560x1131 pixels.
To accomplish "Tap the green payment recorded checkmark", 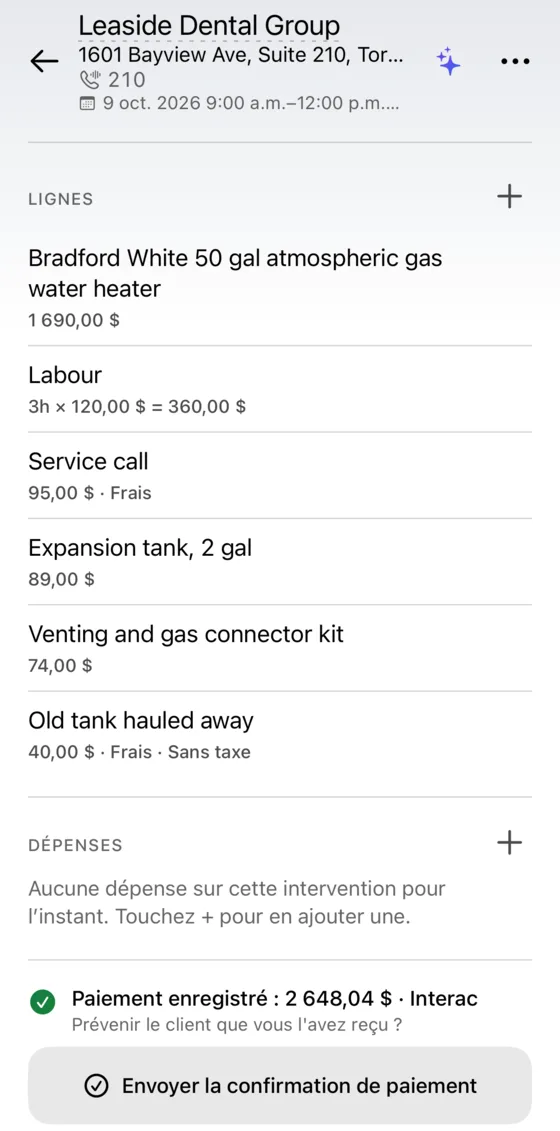I will [x=43, y=1002].
